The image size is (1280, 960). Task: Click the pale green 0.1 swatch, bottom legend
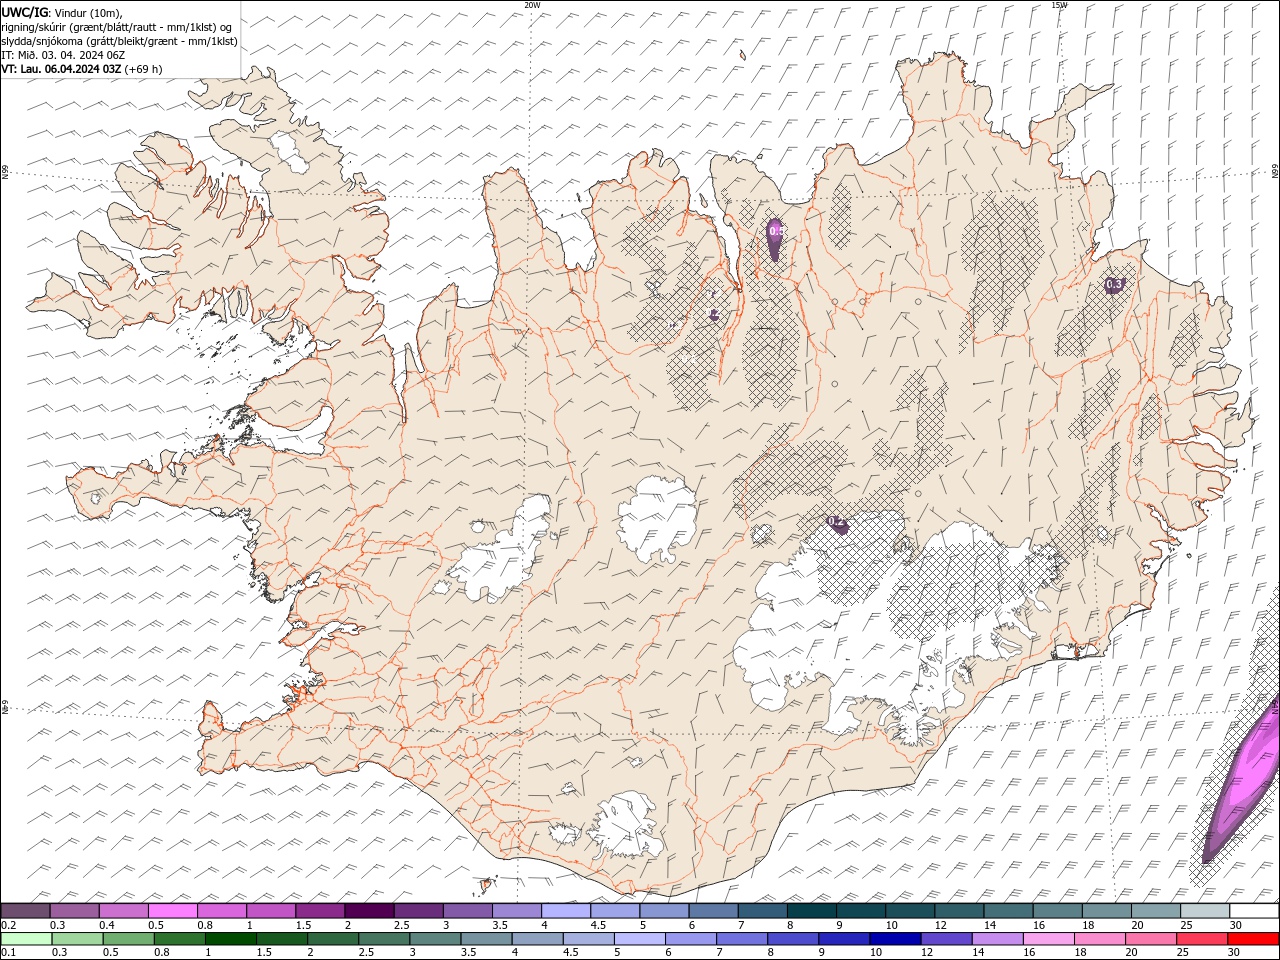pyautogui.click(x=26, y=939)
